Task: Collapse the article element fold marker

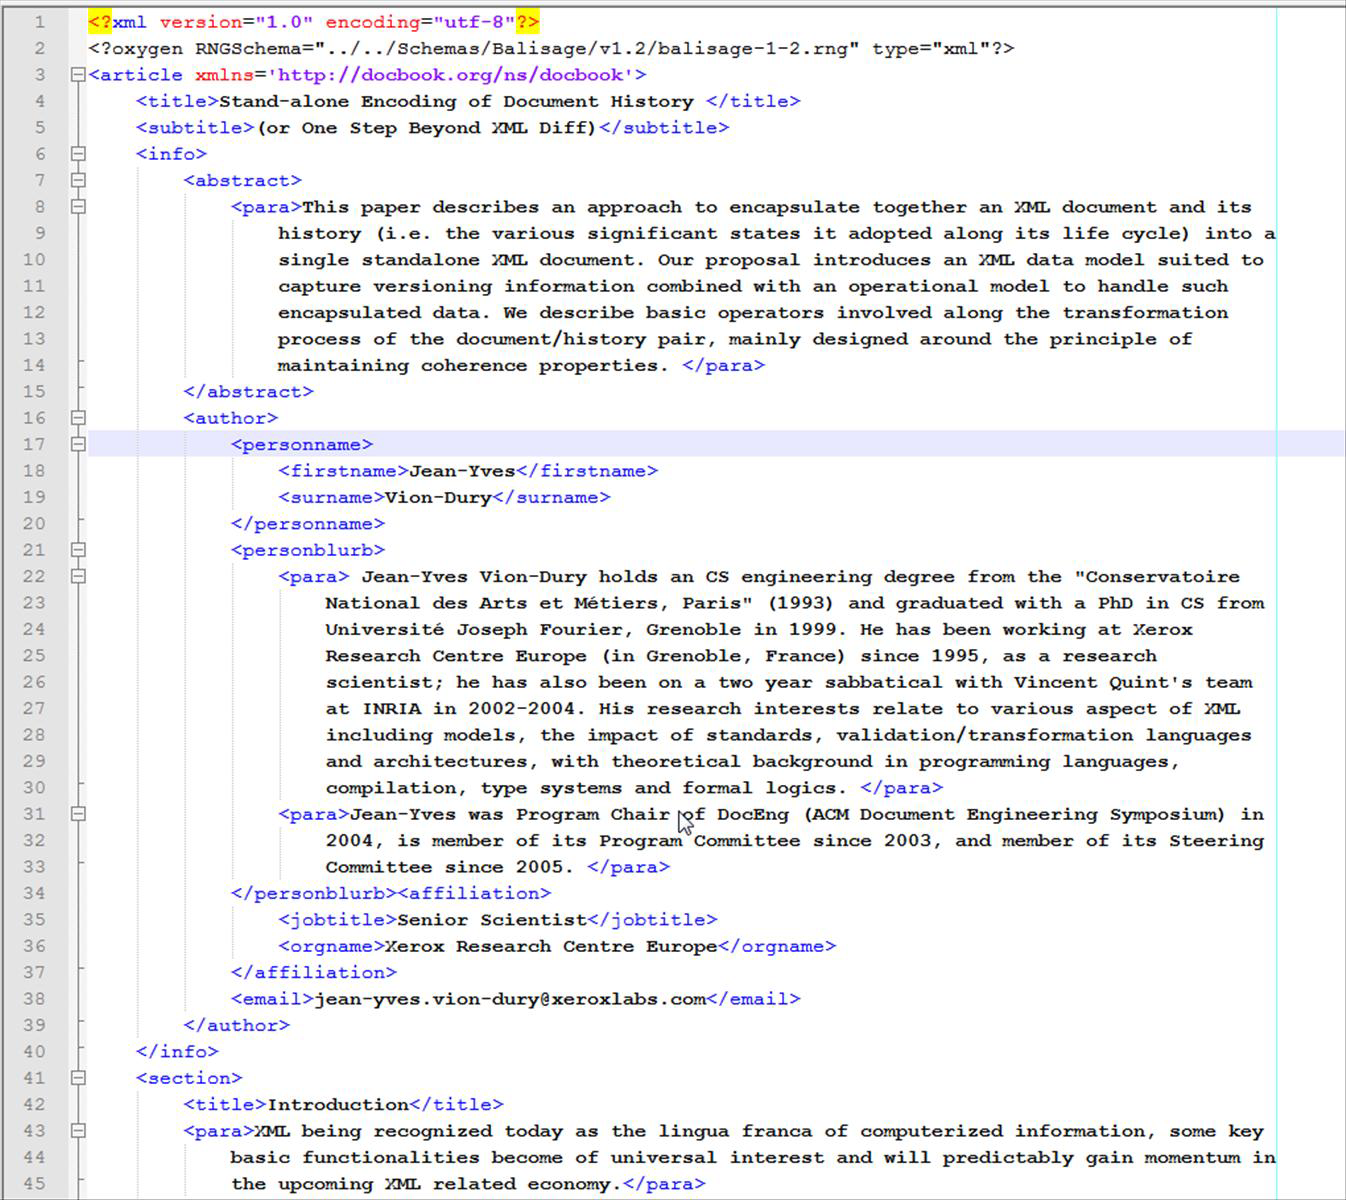Action: [x=78, y=75]
